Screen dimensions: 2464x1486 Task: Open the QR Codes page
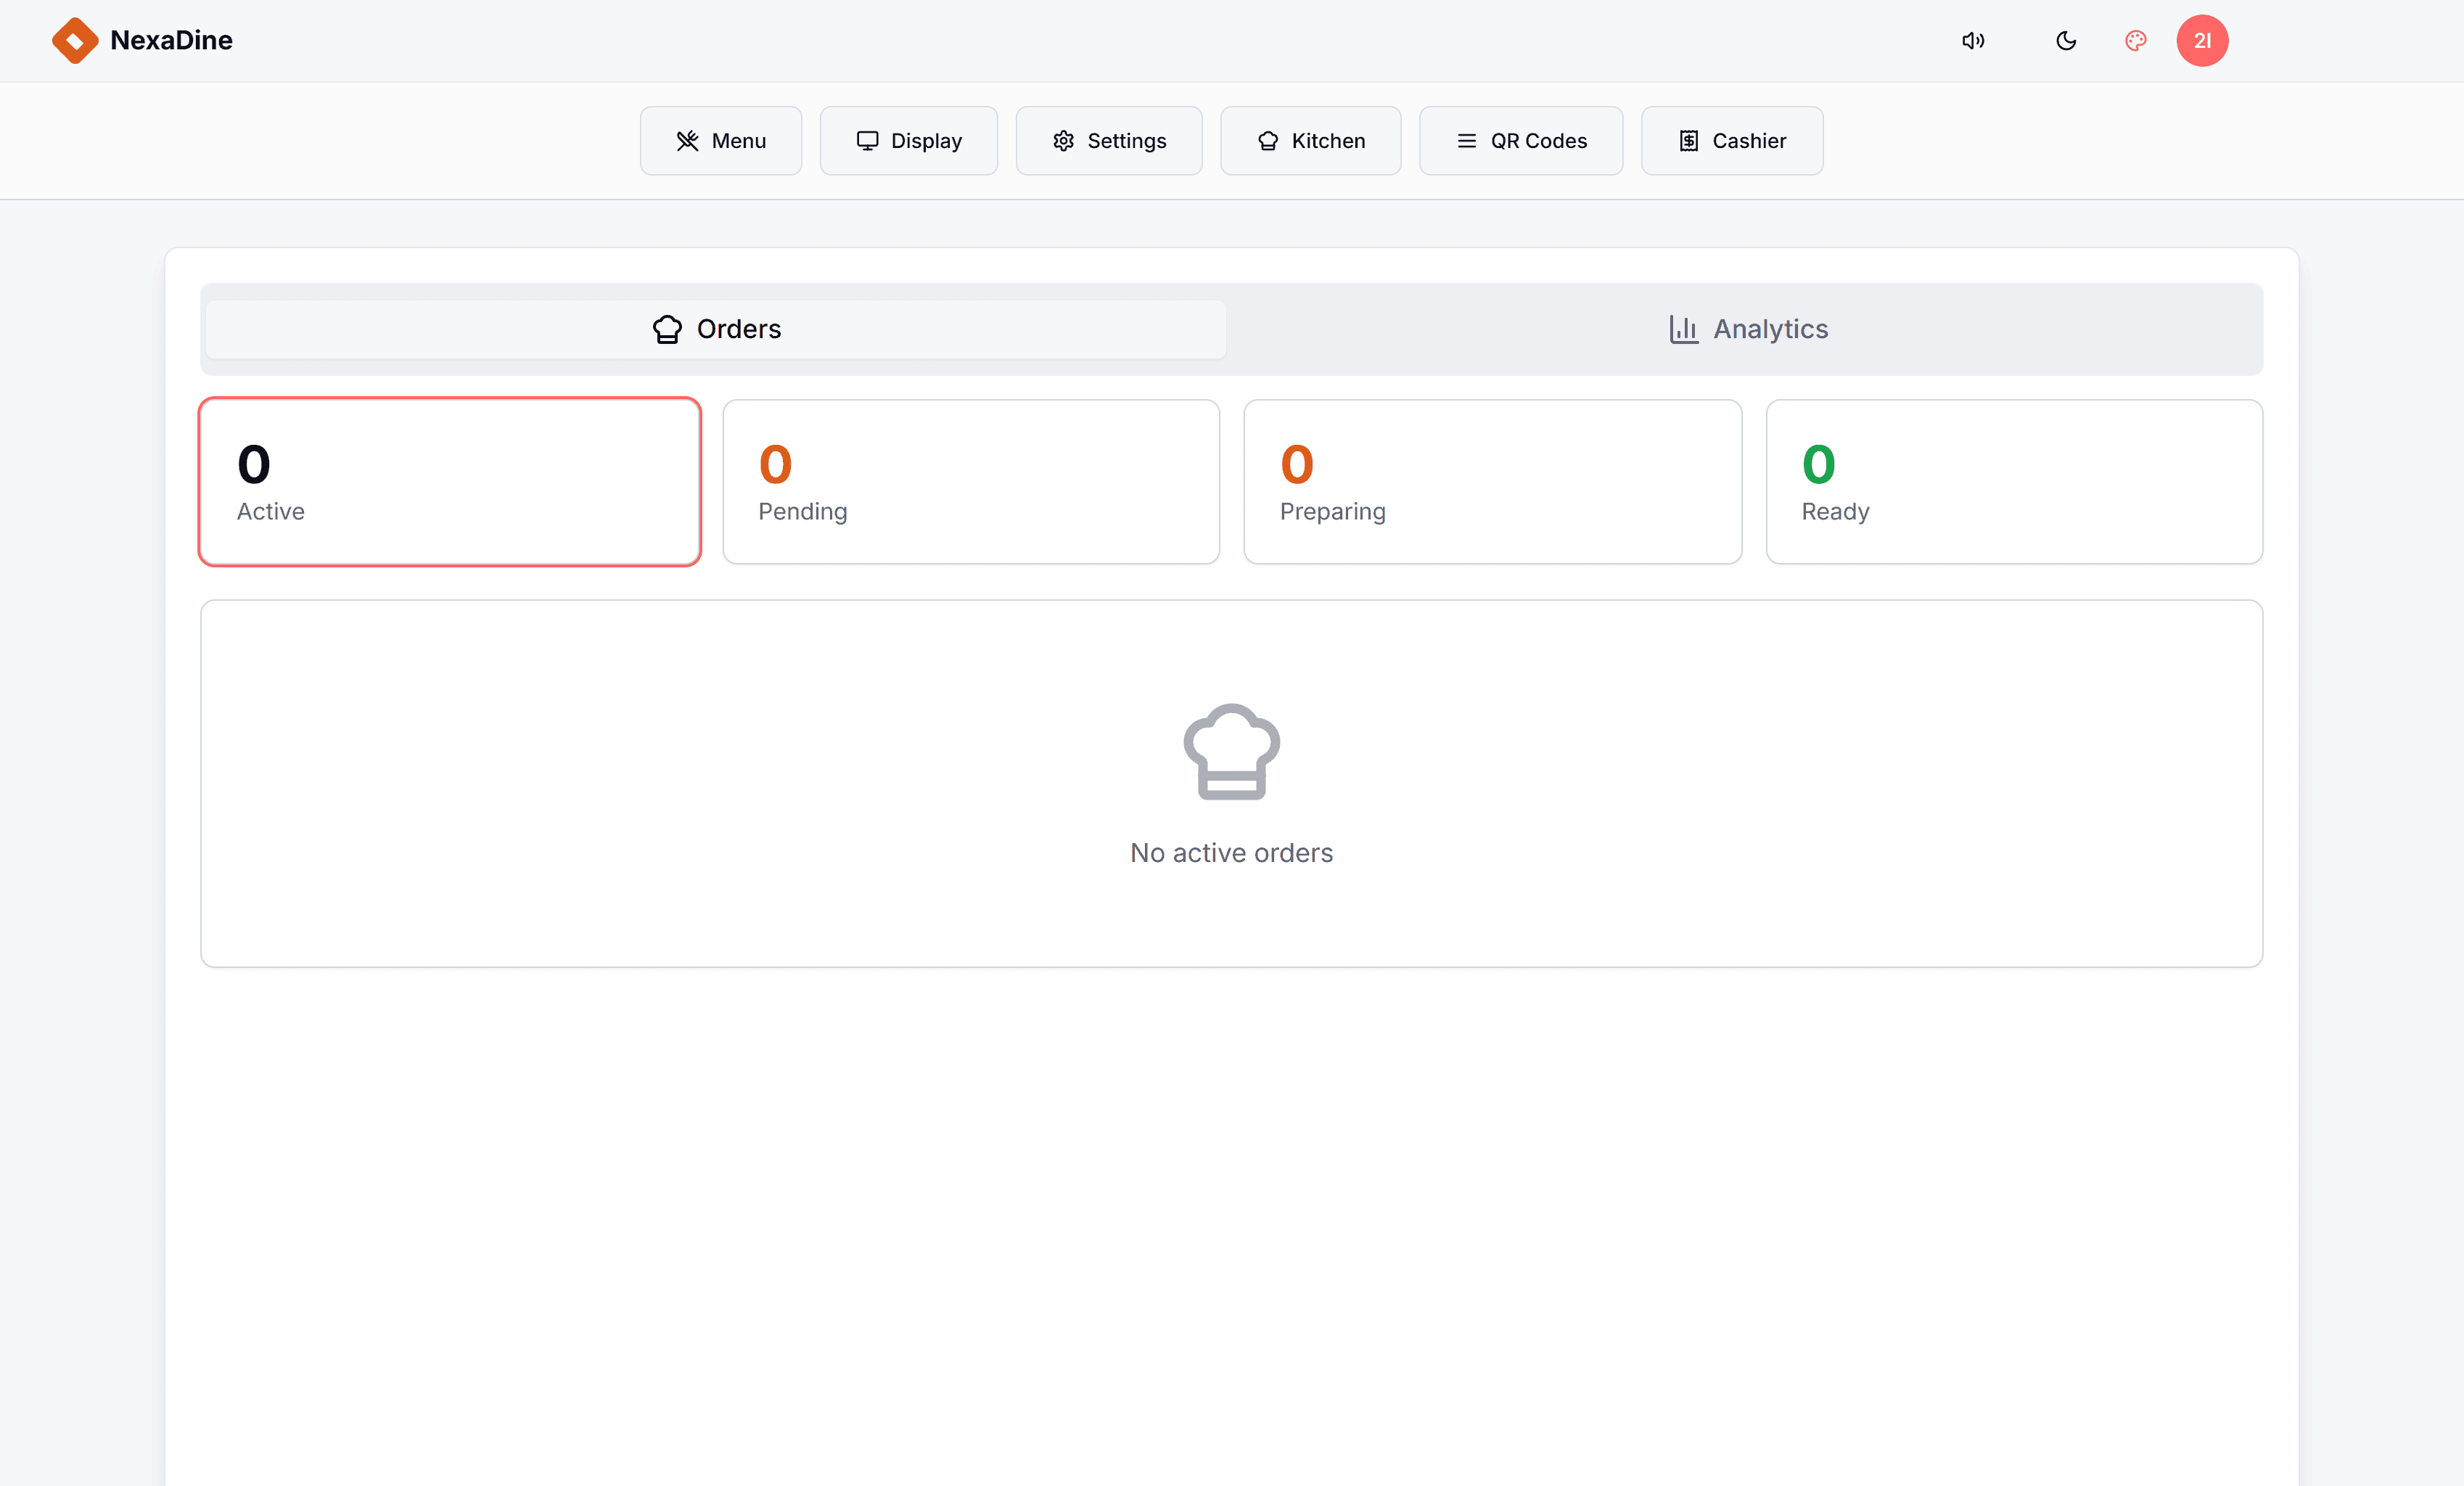(1521, 141)
